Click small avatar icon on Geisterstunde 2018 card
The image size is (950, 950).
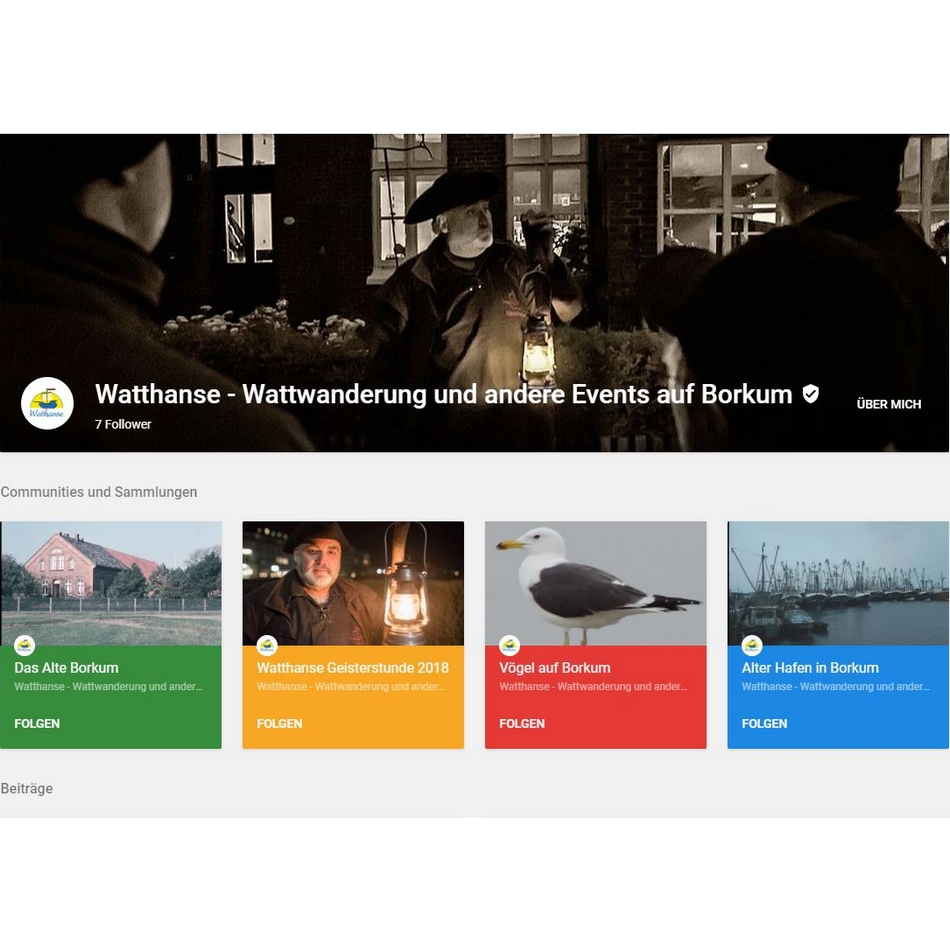click(x=267, y=645)
